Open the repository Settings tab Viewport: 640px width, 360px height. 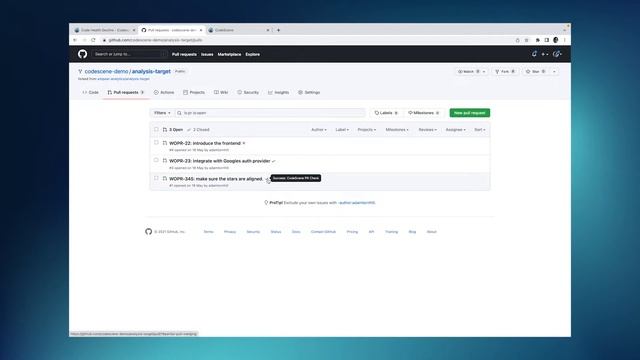(x=309, y=93)
